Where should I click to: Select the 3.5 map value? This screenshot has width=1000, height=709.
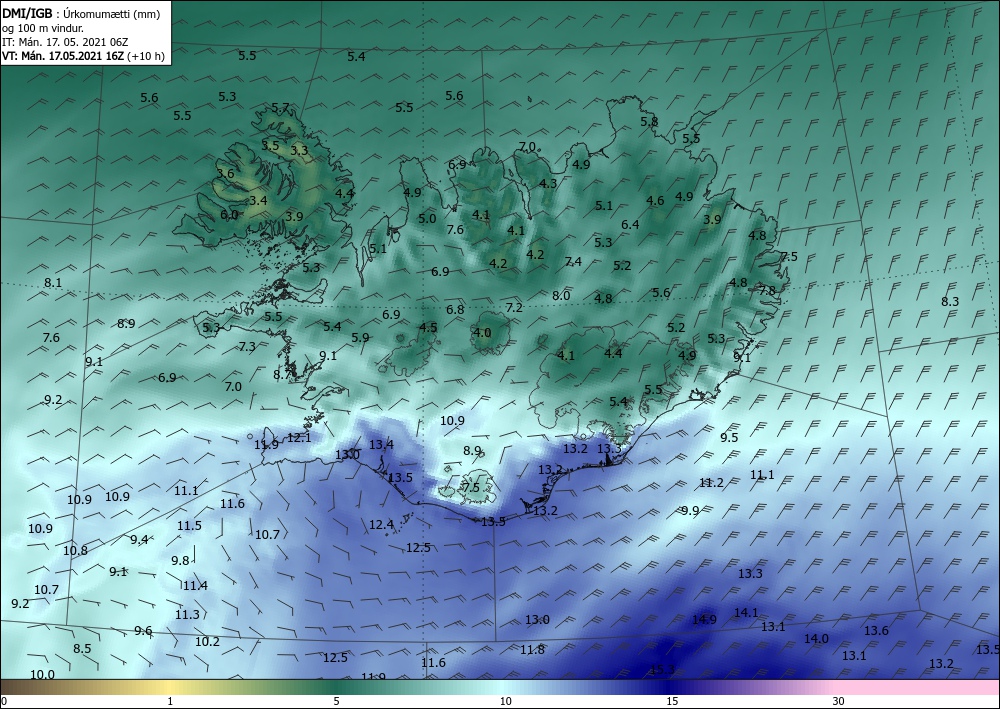(x=270, y=145)
